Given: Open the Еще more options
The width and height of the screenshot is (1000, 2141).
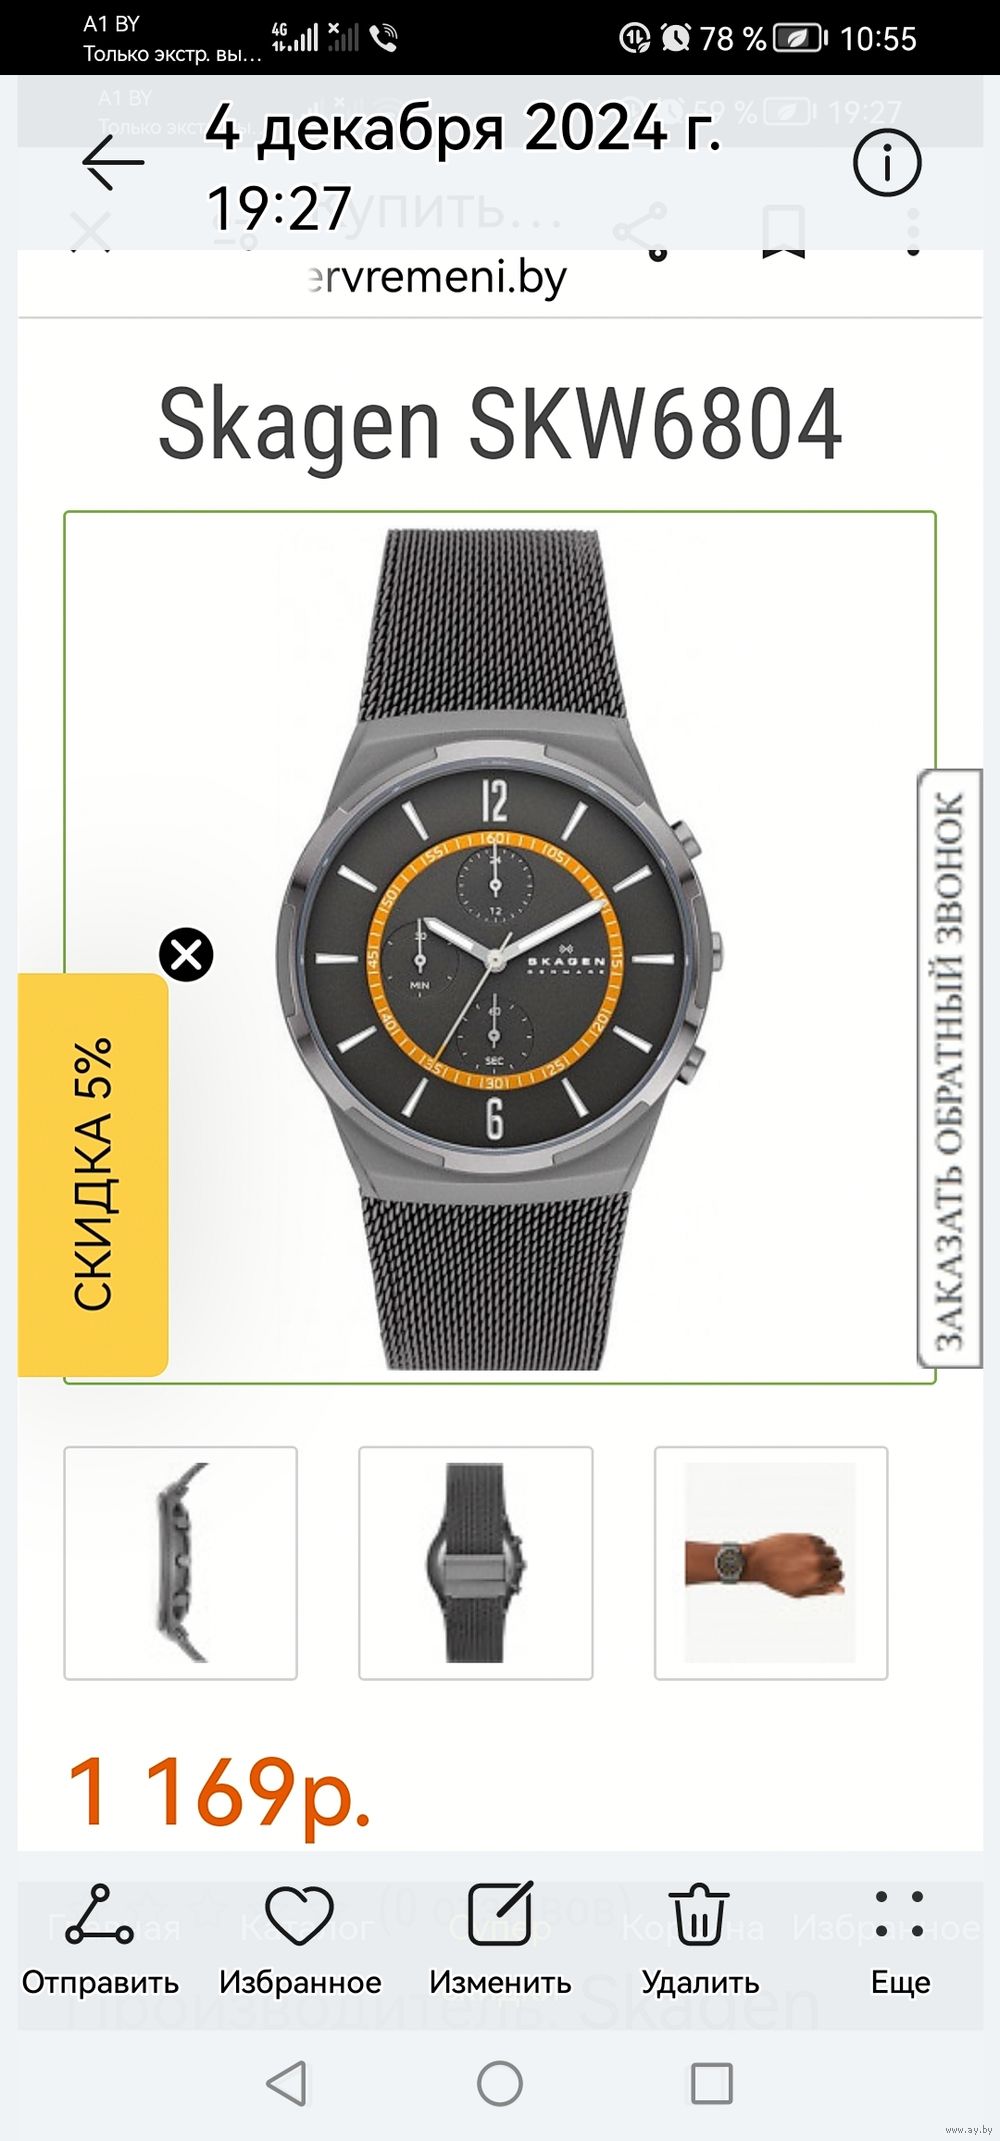Looking at the screenshot, I should 900,1940.
